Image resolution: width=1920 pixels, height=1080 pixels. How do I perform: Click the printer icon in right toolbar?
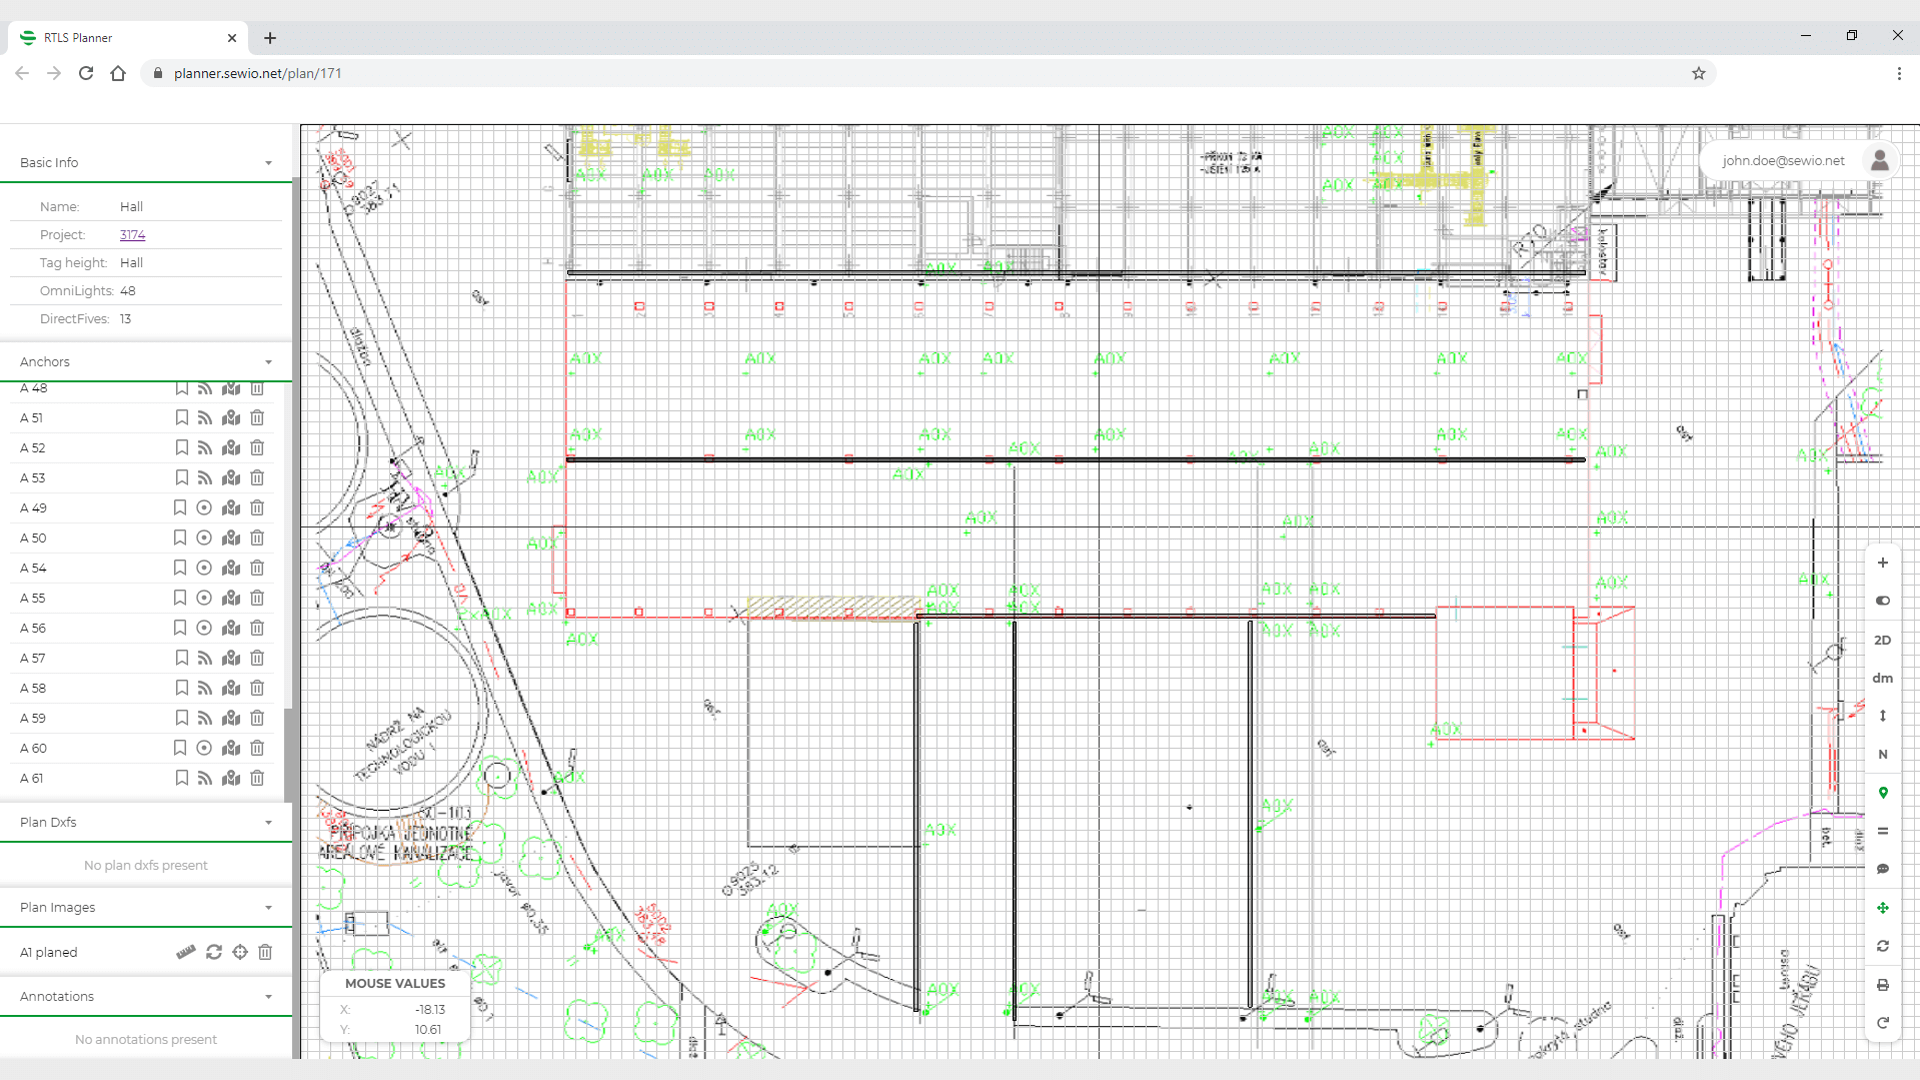pos(1882,985)
